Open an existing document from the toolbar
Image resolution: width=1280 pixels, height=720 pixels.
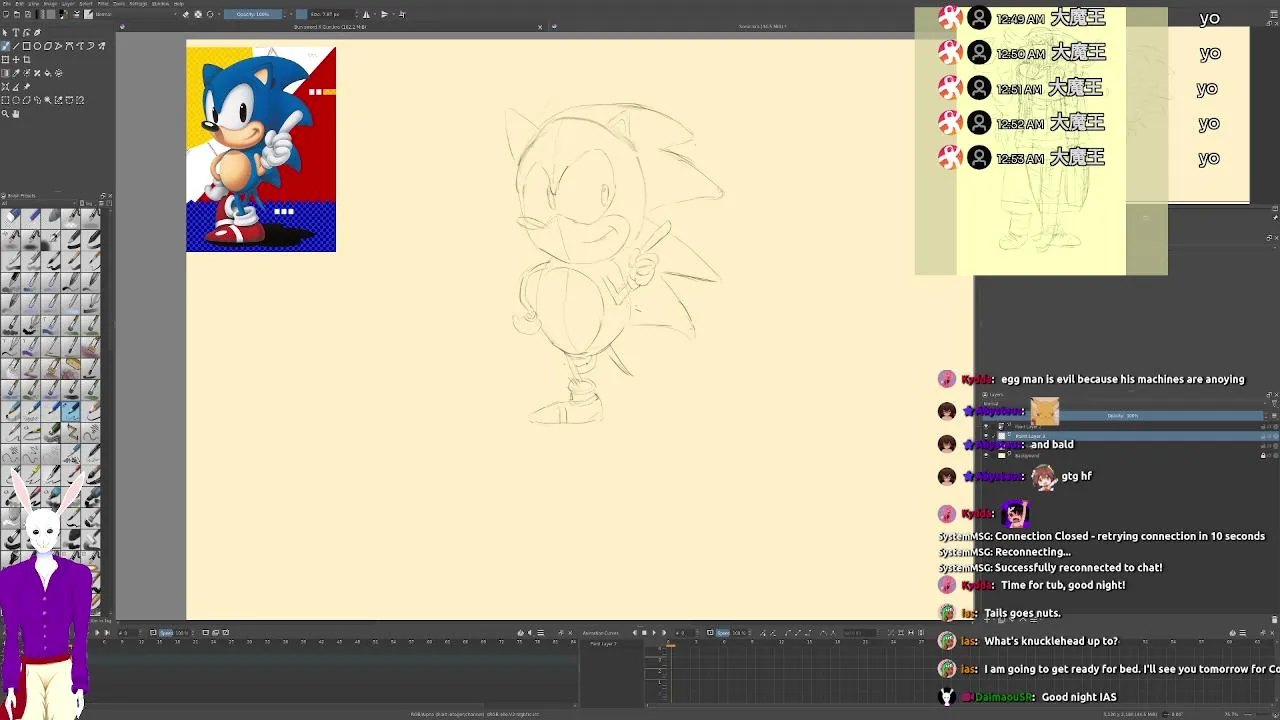[17, 14]
